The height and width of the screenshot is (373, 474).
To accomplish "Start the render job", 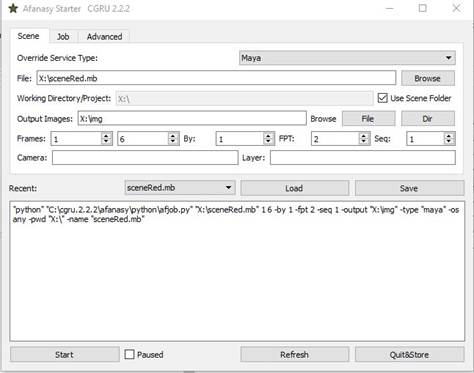I will click(x=65, y=355).
